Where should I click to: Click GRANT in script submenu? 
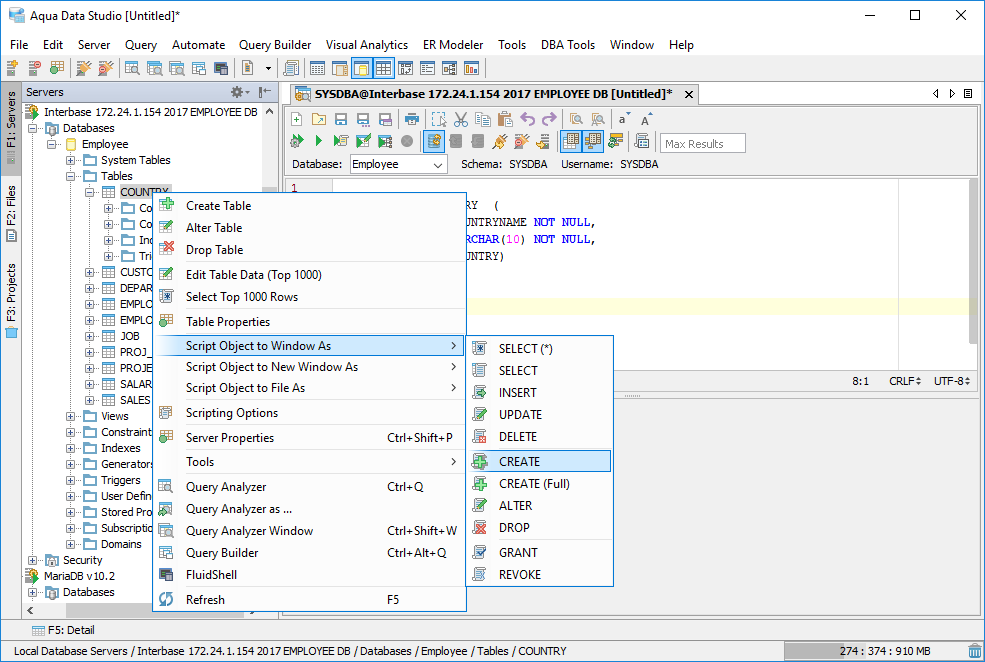[x=539, y=553]
